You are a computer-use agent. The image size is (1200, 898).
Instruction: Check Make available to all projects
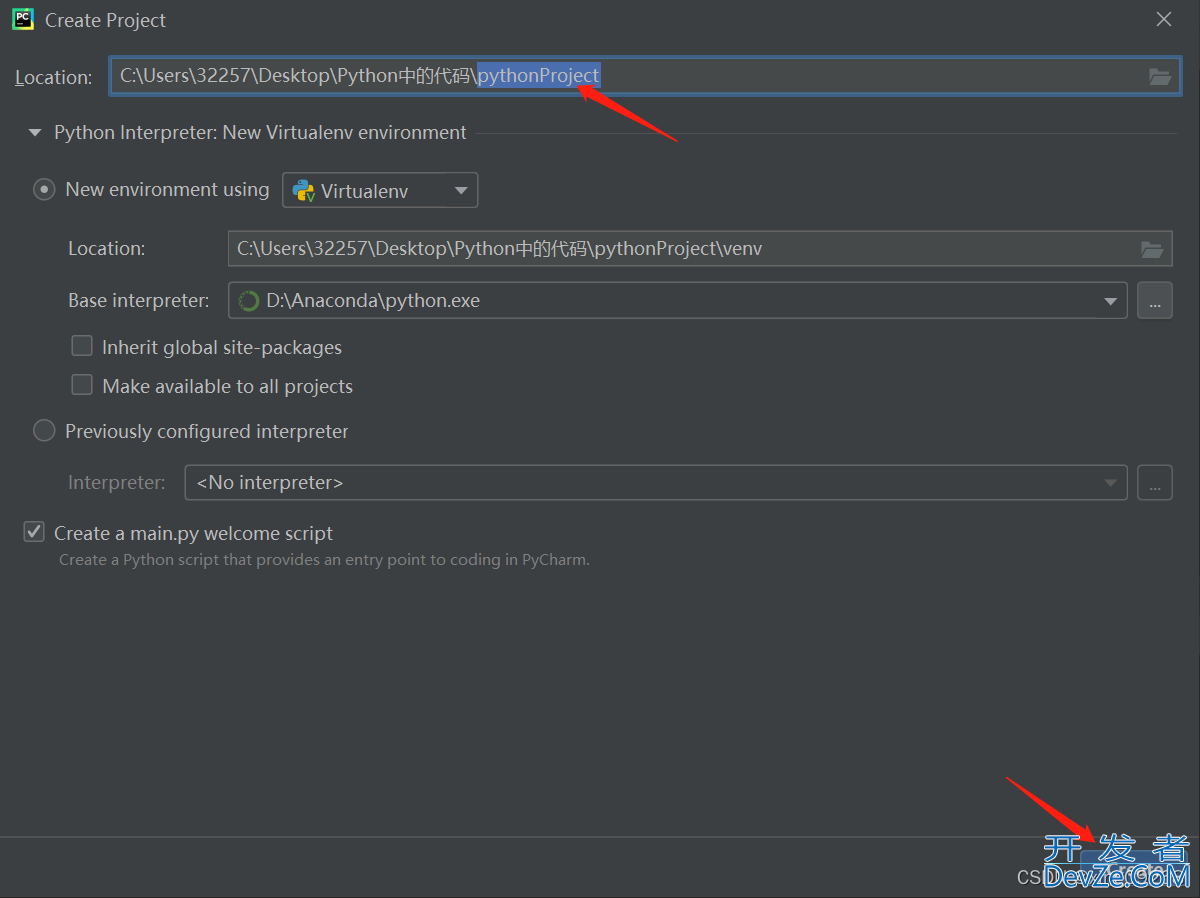(82, 385)
